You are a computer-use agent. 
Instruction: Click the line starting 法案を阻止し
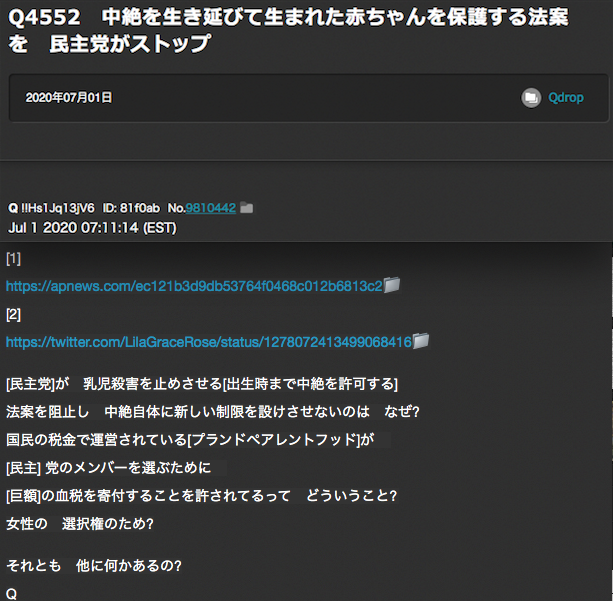[x=213, y=412]
